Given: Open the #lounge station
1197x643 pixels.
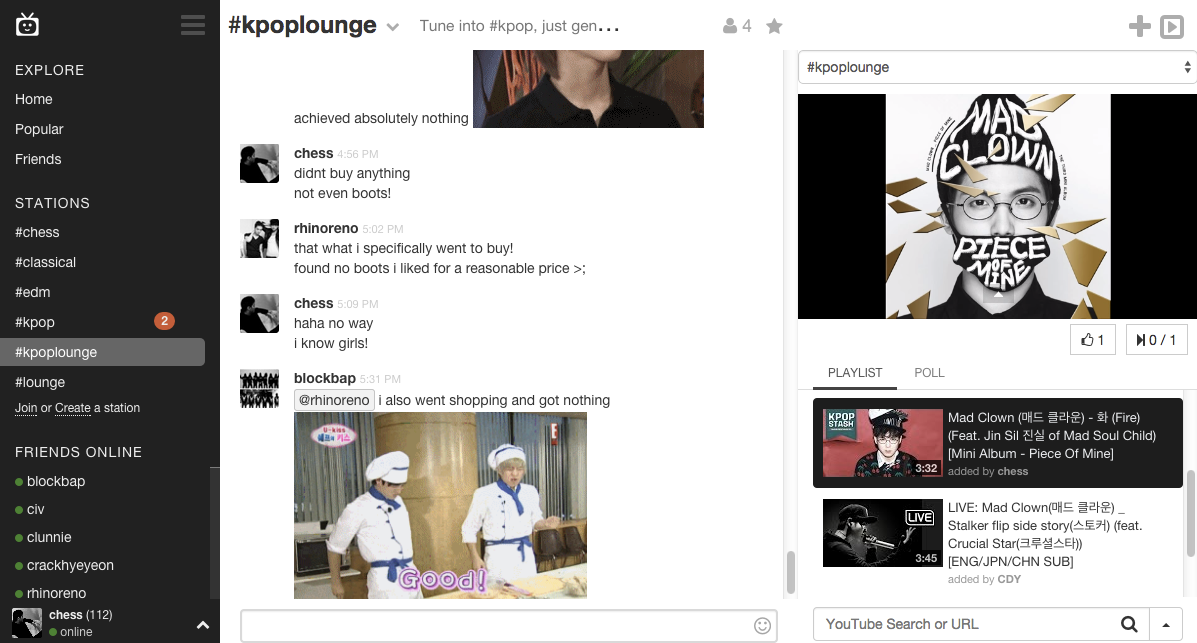Looking at the screenshot, I should pyautogui.click(x=40, y=382).
